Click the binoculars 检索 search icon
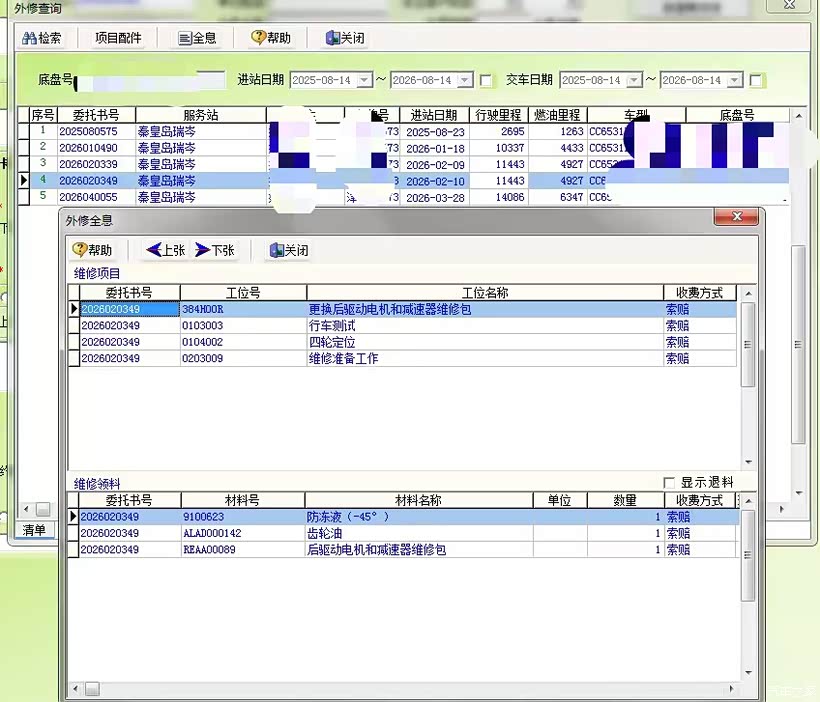Screen dimensions: 820x702 click(29, 38)
